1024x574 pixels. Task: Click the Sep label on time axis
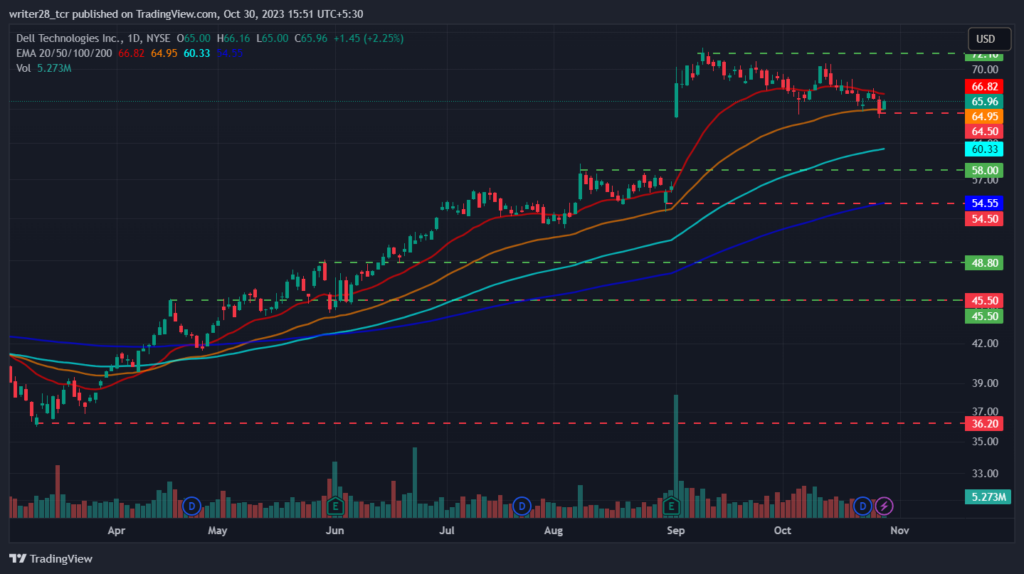point(676,531)
